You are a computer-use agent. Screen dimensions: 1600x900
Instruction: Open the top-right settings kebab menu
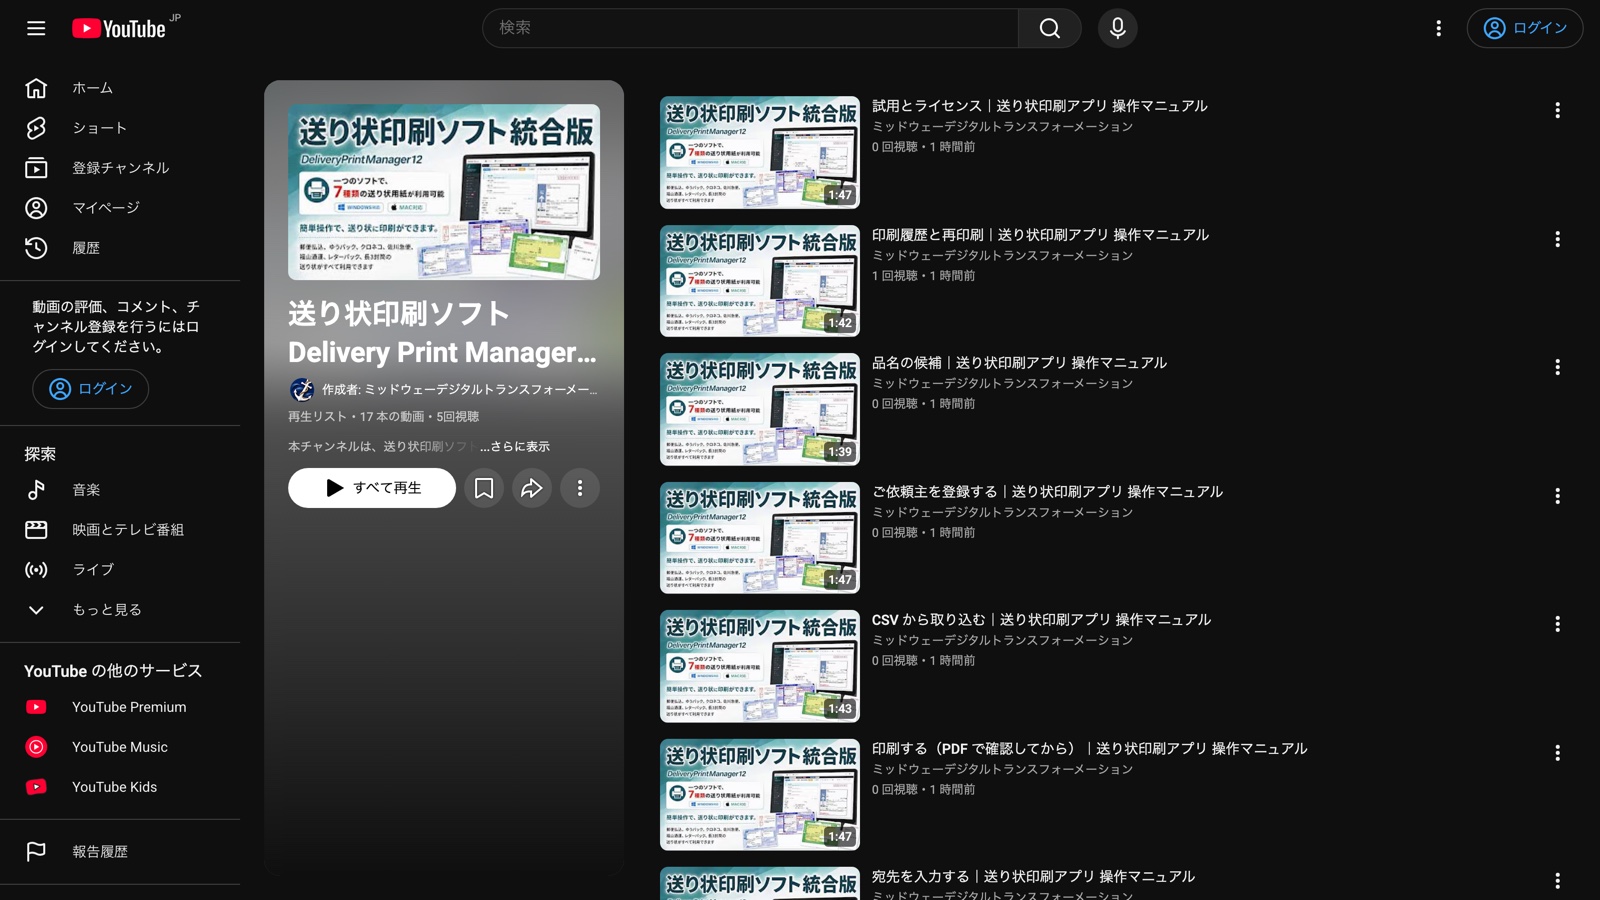click(1438, 28)
